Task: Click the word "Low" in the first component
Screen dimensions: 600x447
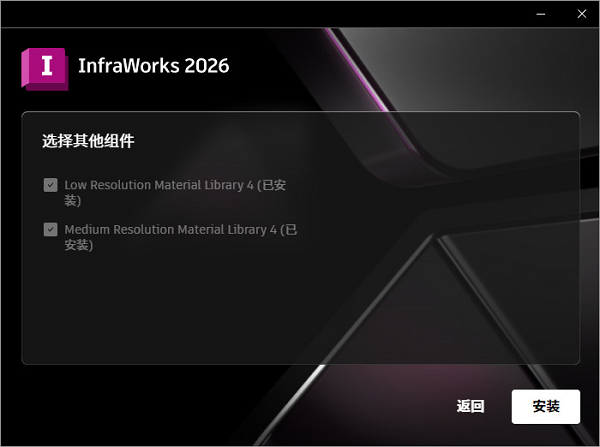Action: 76,185
